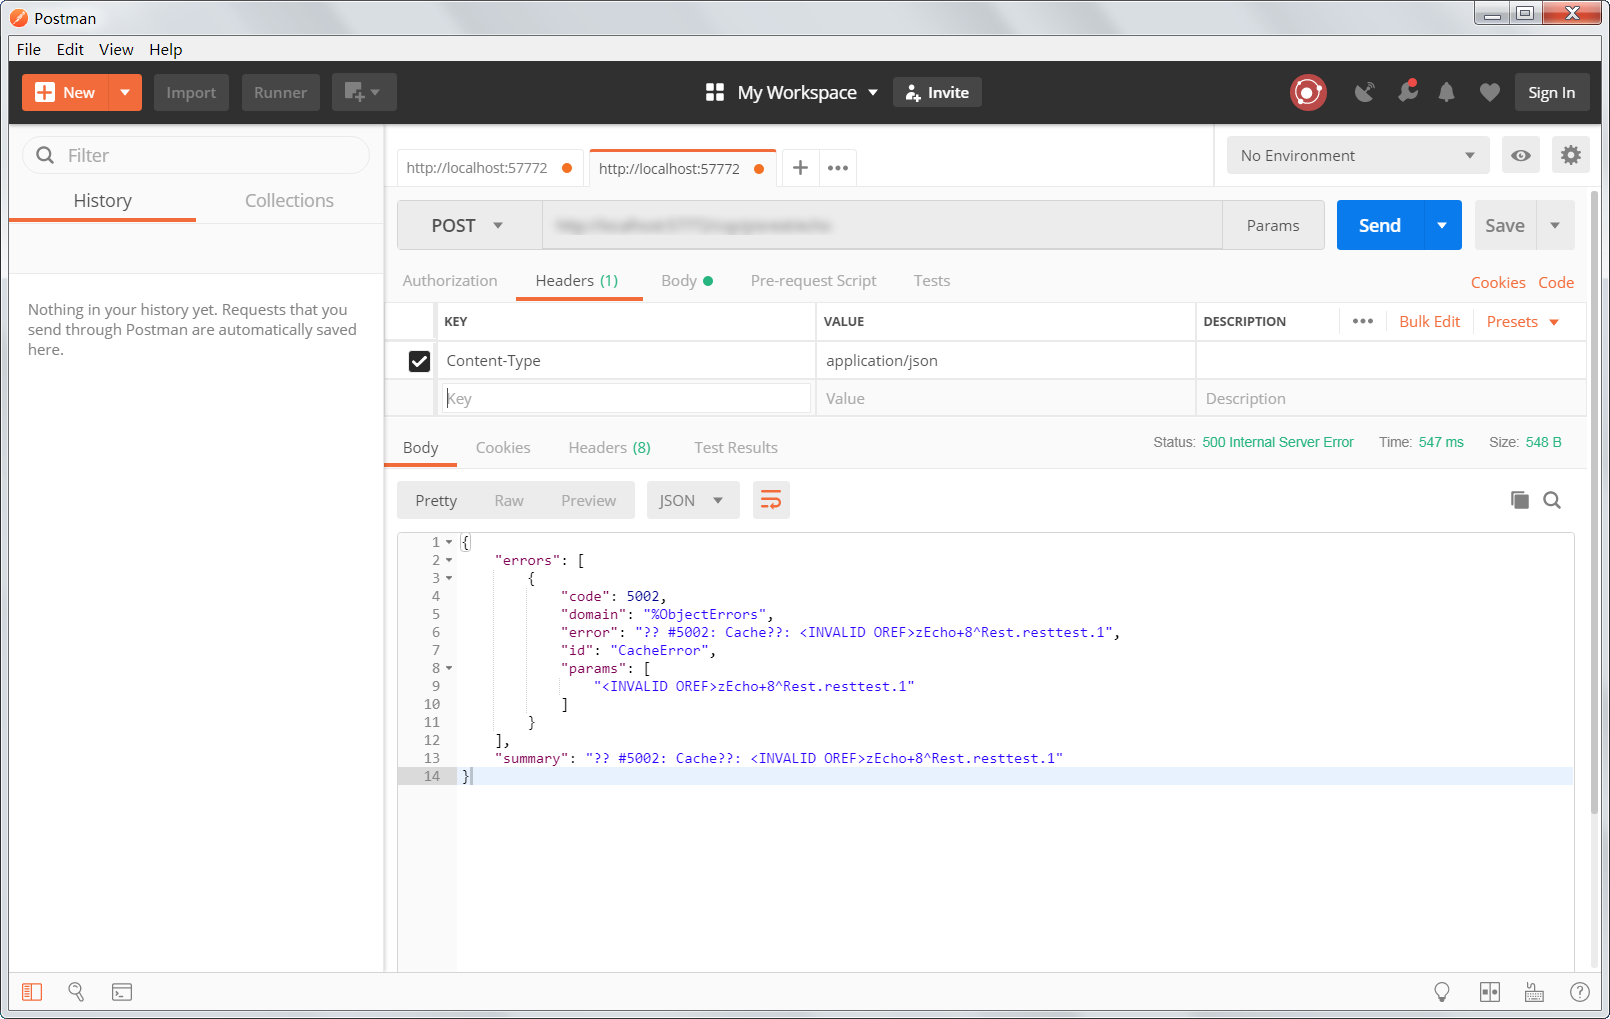Open Postman console from status bar
This screenshot has height=1019, width=1610.
(x=122, y=992)
